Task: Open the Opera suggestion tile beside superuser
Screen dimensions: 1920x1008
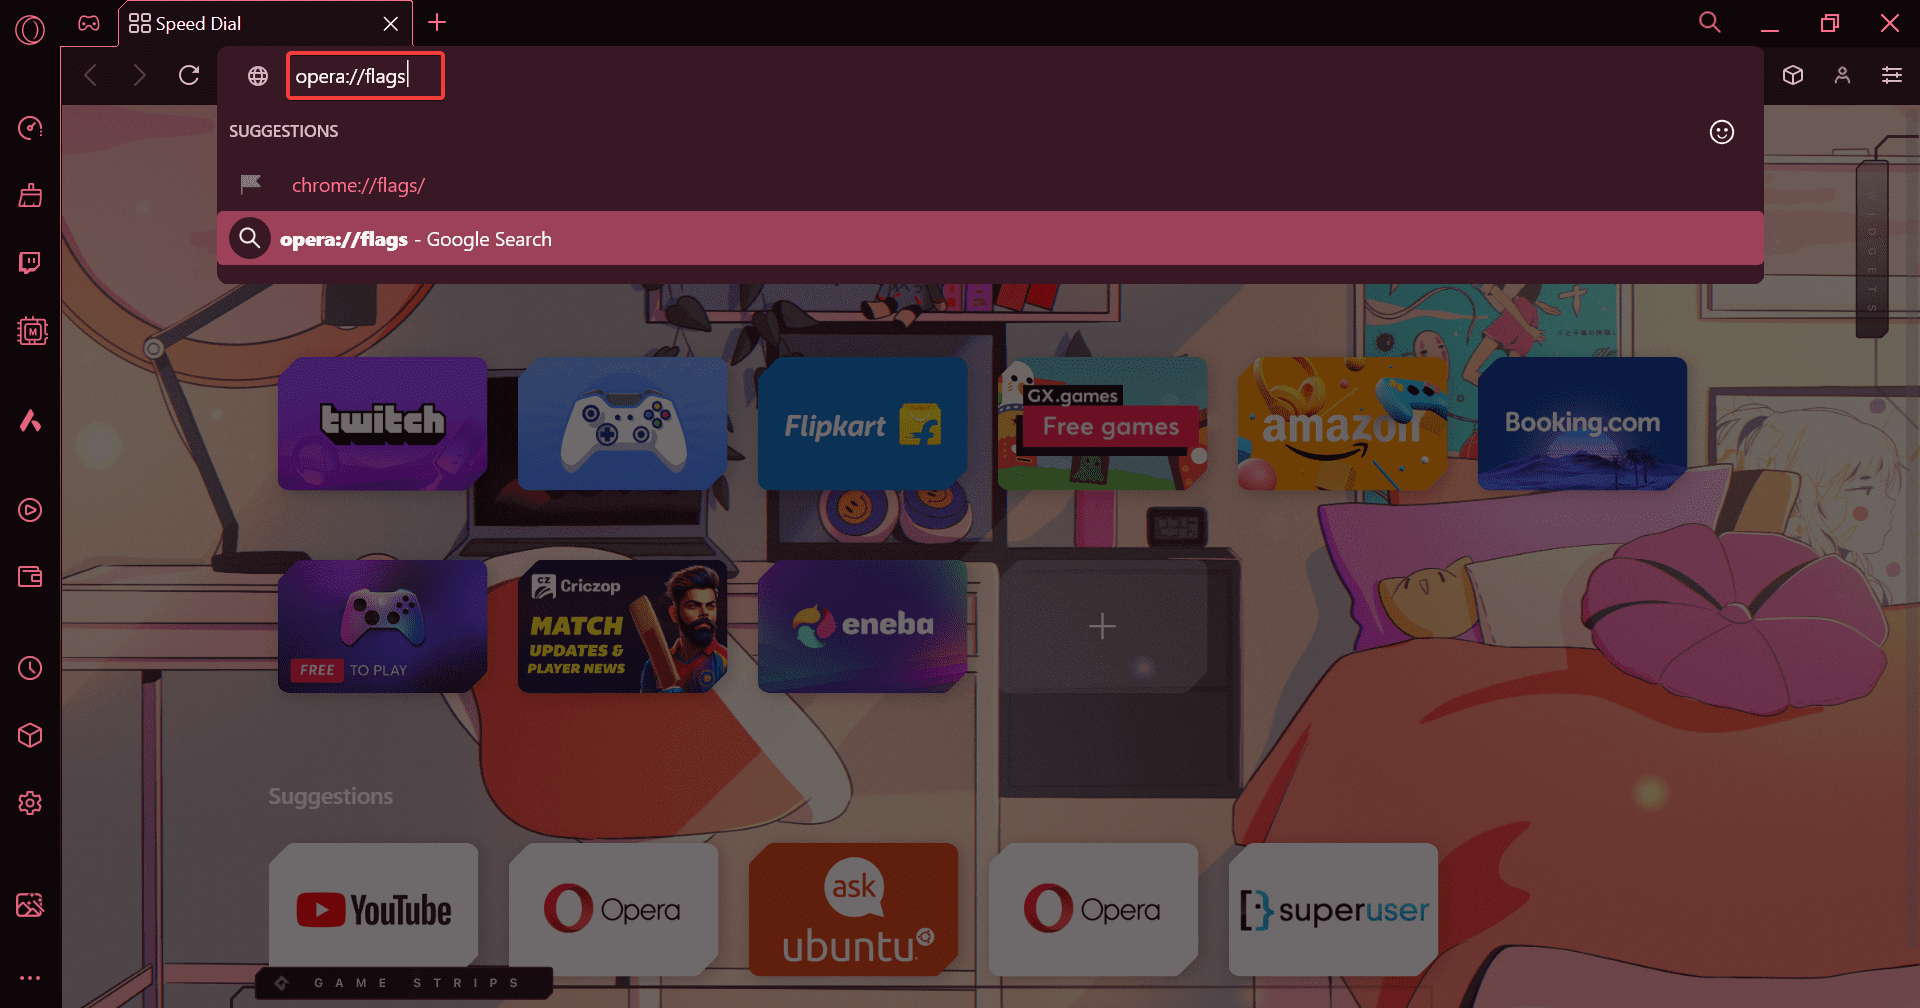Action: 1093,910
